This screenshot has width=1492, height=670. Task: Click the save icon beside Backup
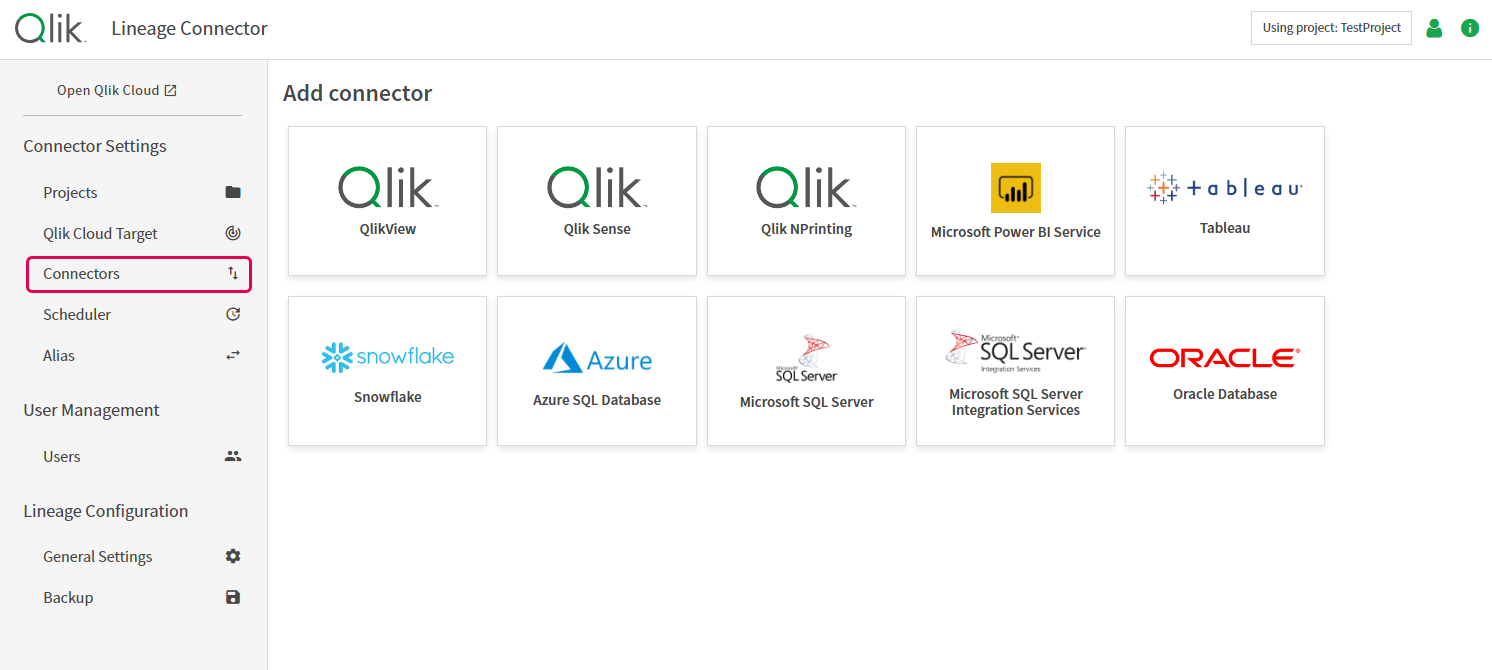[x=232, y=597]
